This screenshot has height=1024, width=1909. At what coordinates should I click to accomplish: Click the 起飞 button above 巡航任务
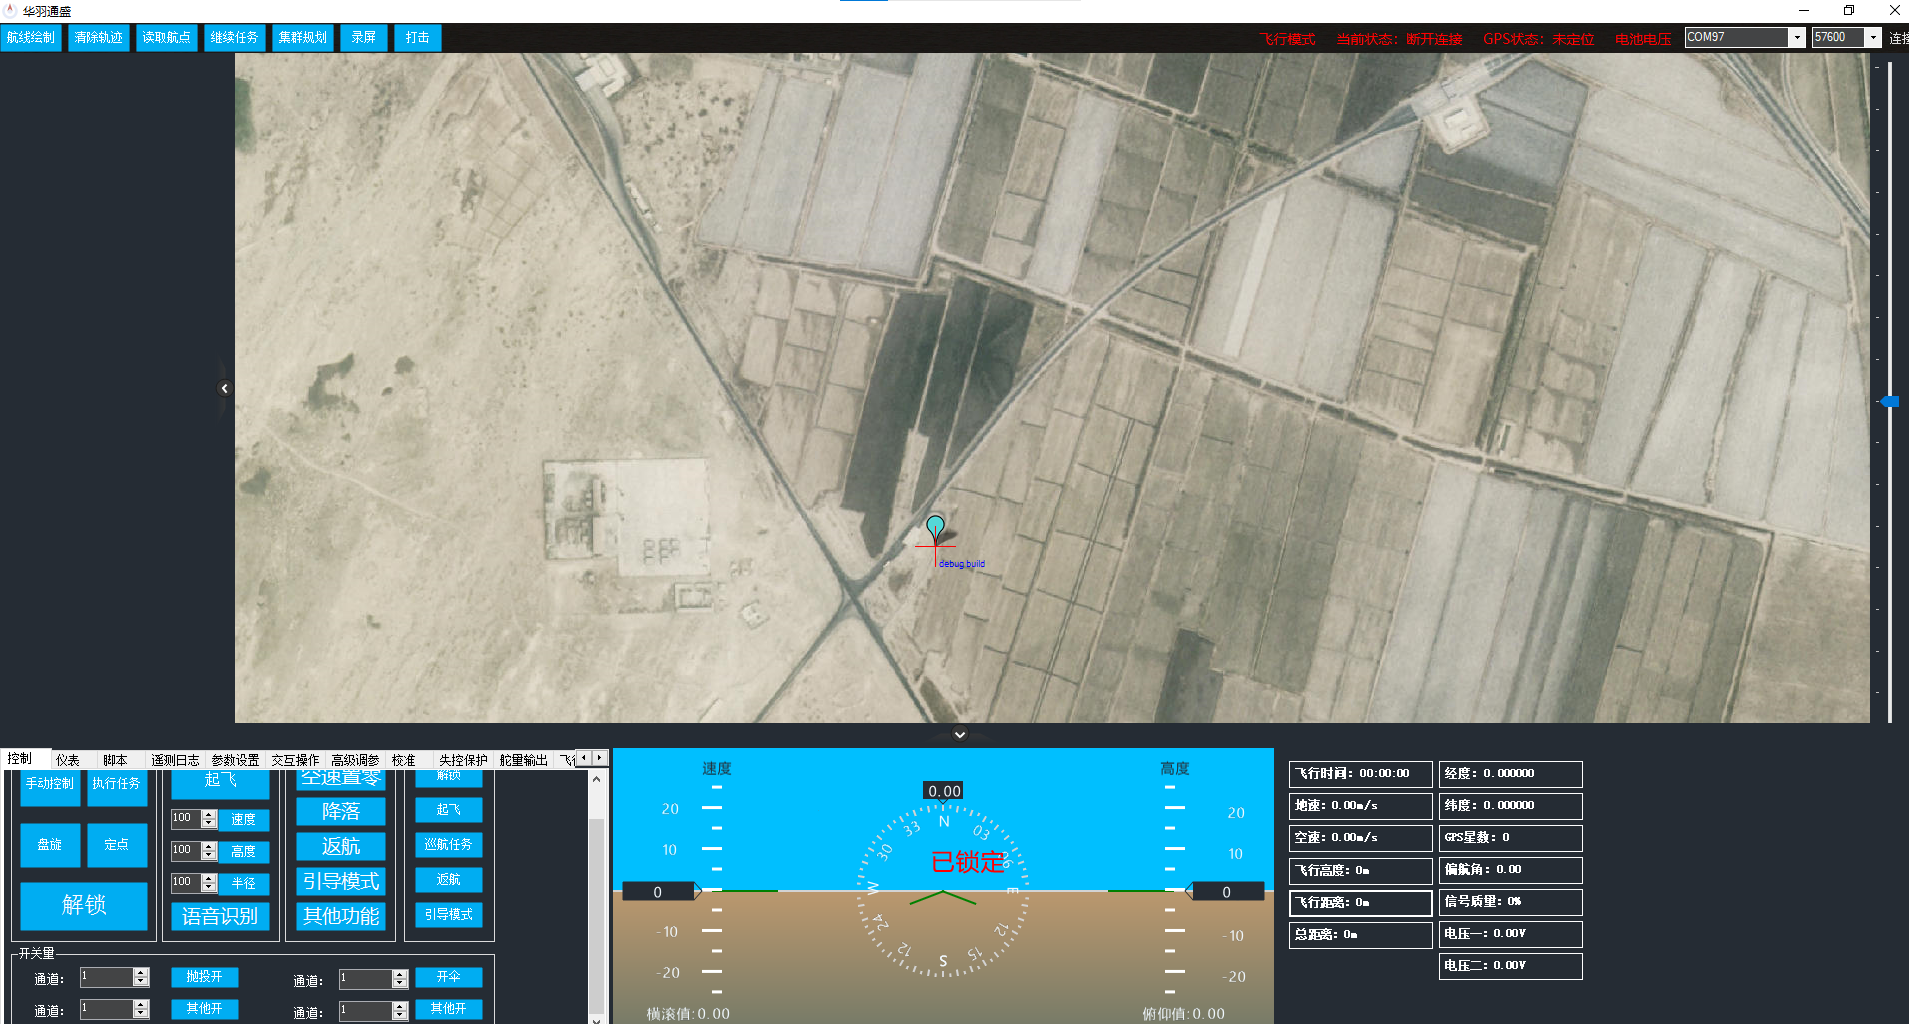(x=449, y=810)
